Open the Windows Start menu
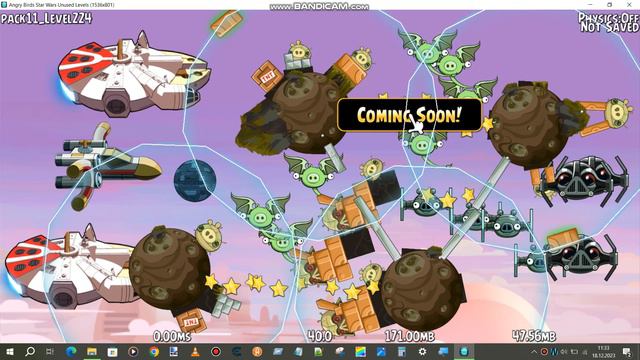This screenshot has height=360, width=640. coord(9,351)
